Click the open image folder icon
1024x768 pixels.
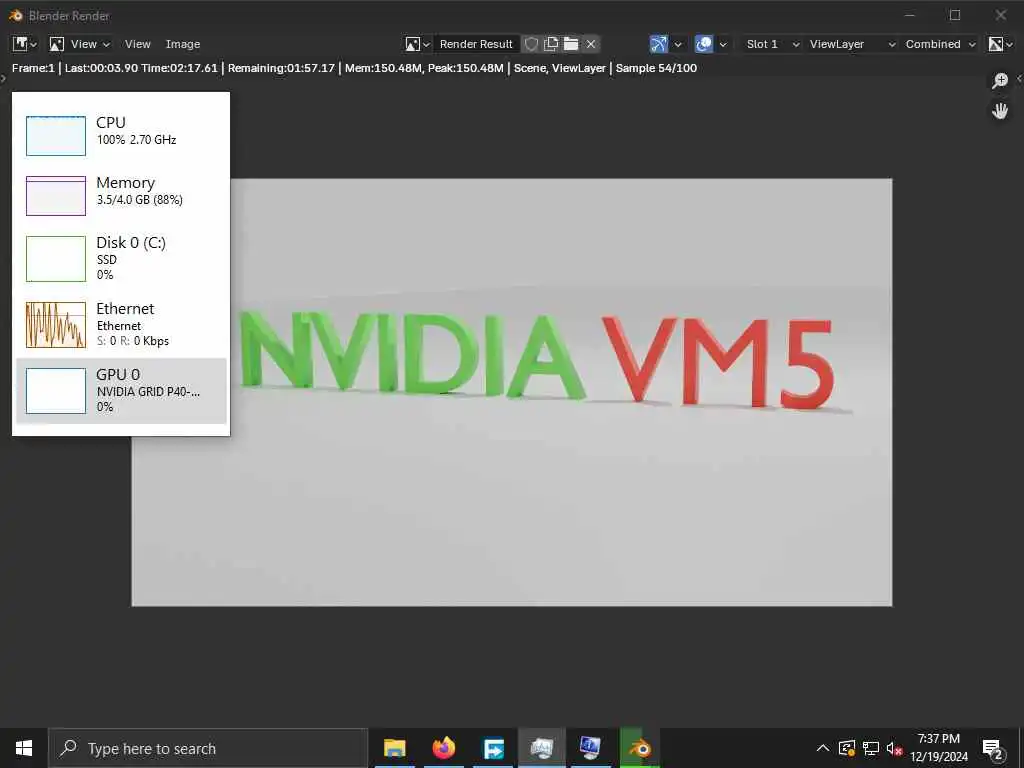571,44
